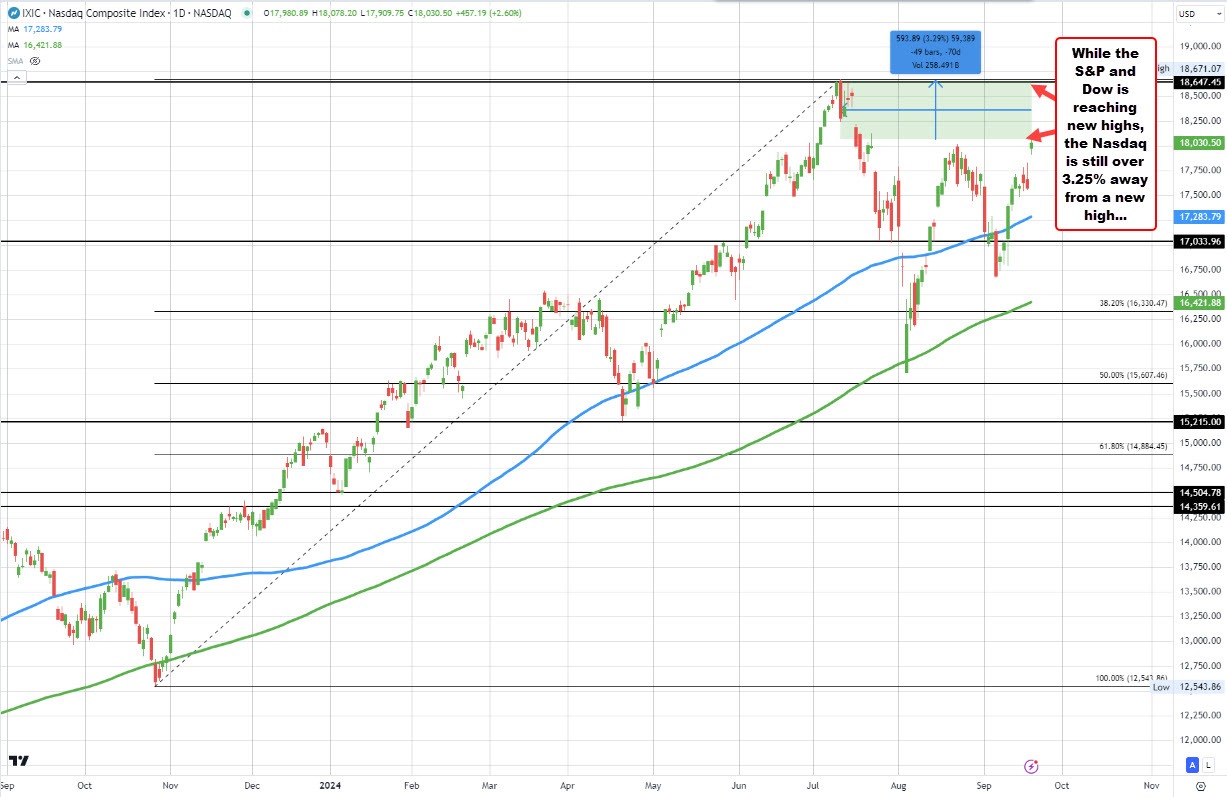Toggle SMA visibility with the crossed-eye icon
The height and width of the screenshot is (797, 1227).
[35, 61]
